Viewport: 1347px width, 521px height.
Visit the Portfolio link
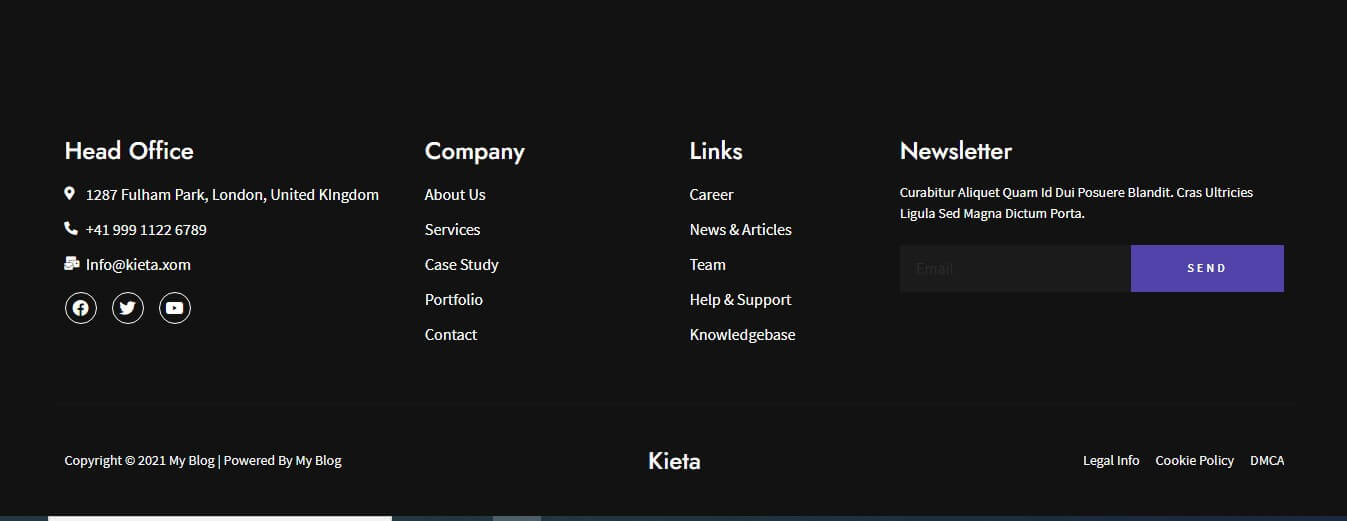pos(454,300)
